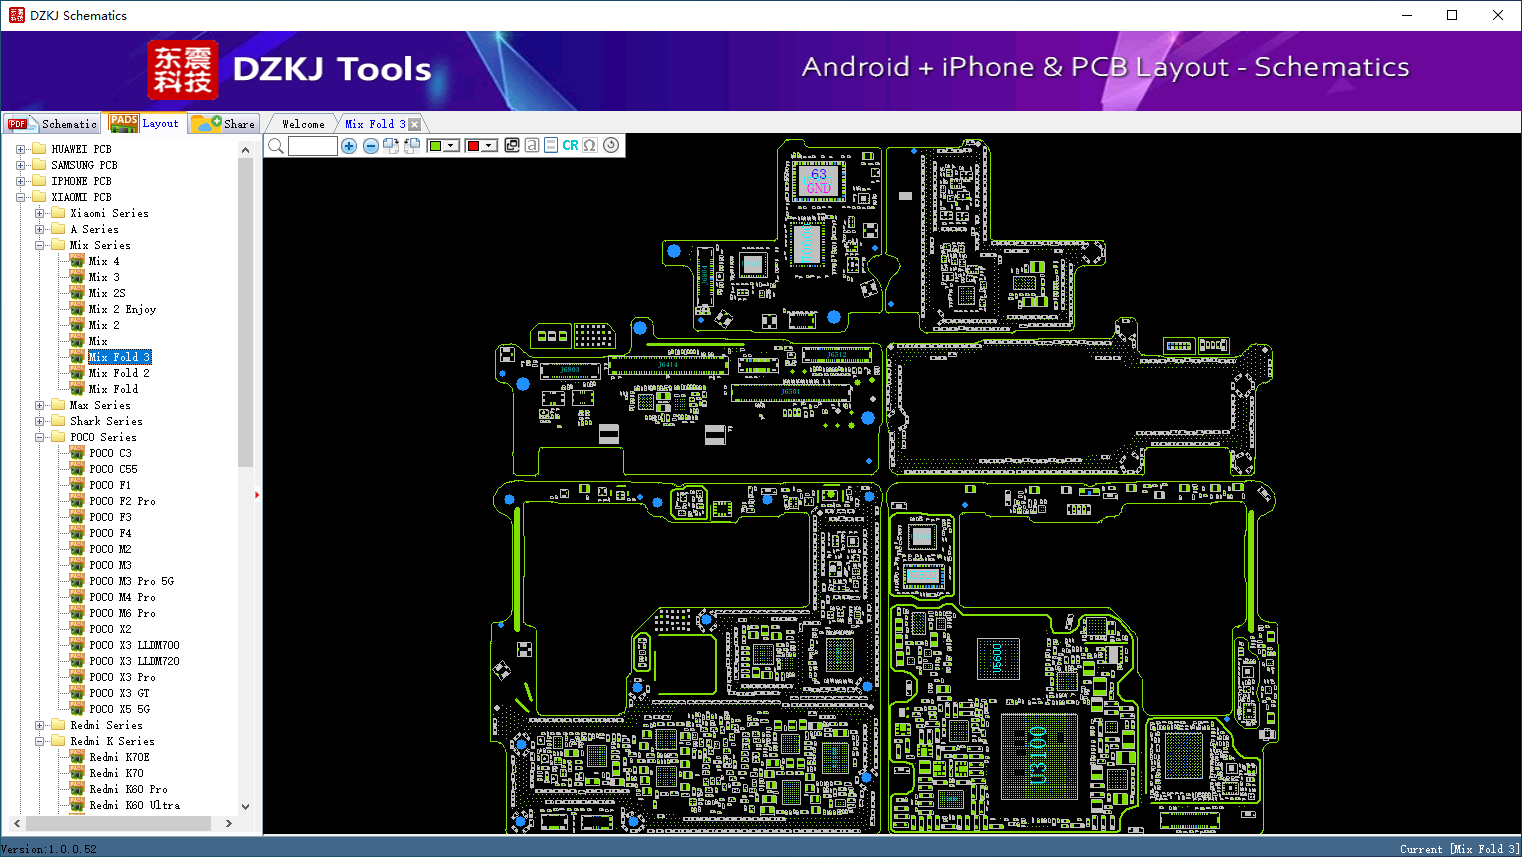Viewport: 1522px width, 857px height.
Task: Expand the A Series folder
Action: coord(39,229)
